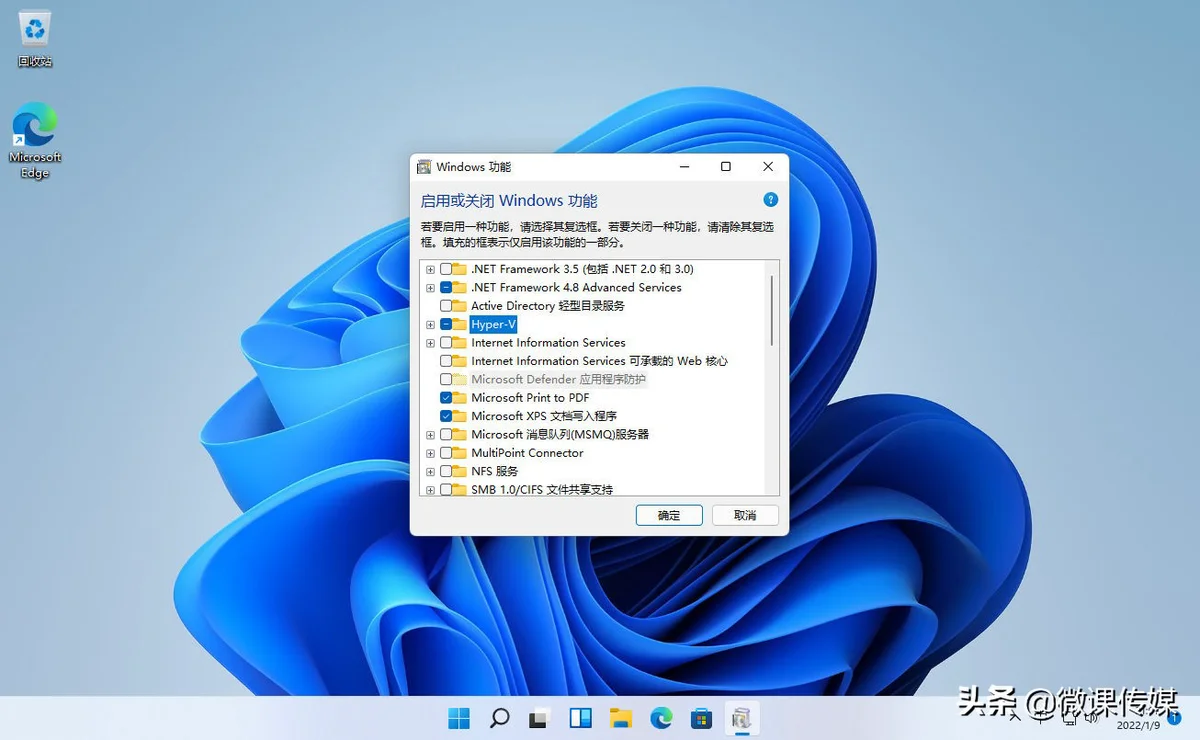Viewport: 1200px width, 740px height.
Task: Click the folder icon beside SMB 1.0/CIFS
Action: pos(460,490)
